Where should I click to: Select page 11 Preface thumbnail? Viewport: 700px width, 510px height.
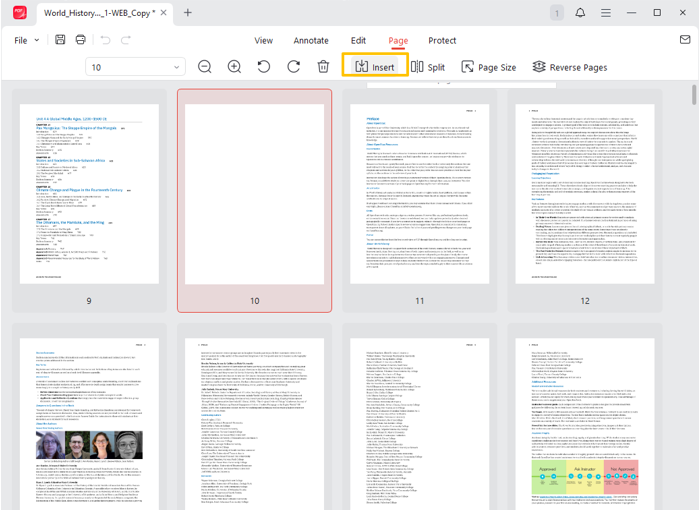tap(420, 201)
